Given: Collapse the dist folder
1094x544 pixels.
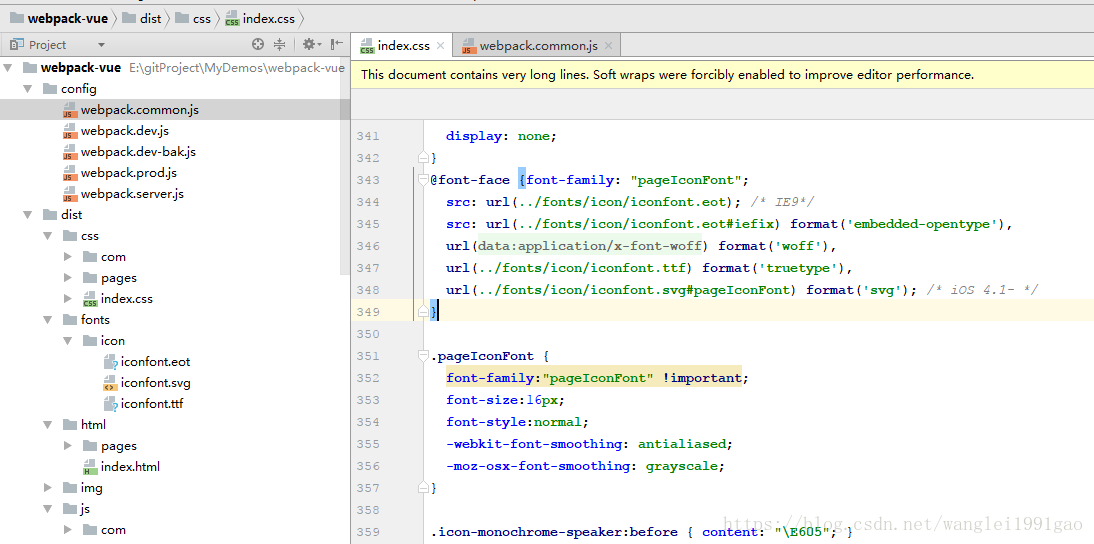Looking at the screenshot, I should click(x=28, y=215).
